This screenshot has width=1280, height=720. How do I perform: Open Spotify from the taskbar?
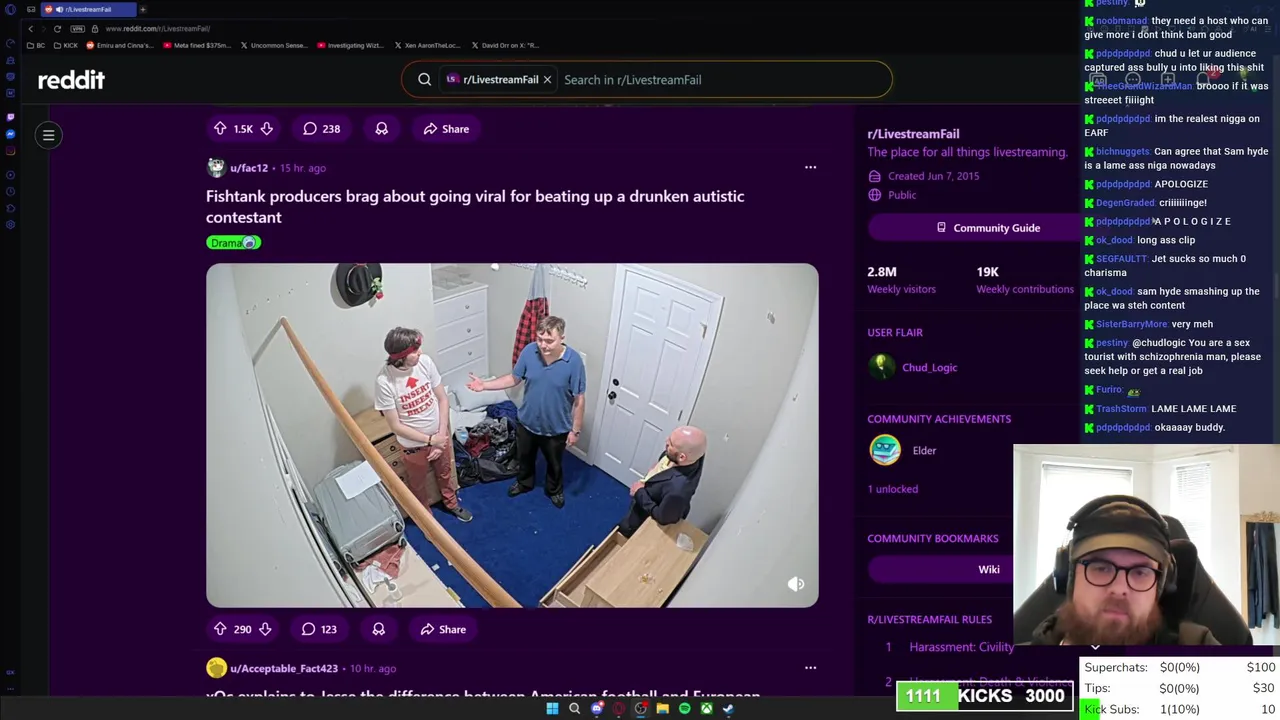685,709
